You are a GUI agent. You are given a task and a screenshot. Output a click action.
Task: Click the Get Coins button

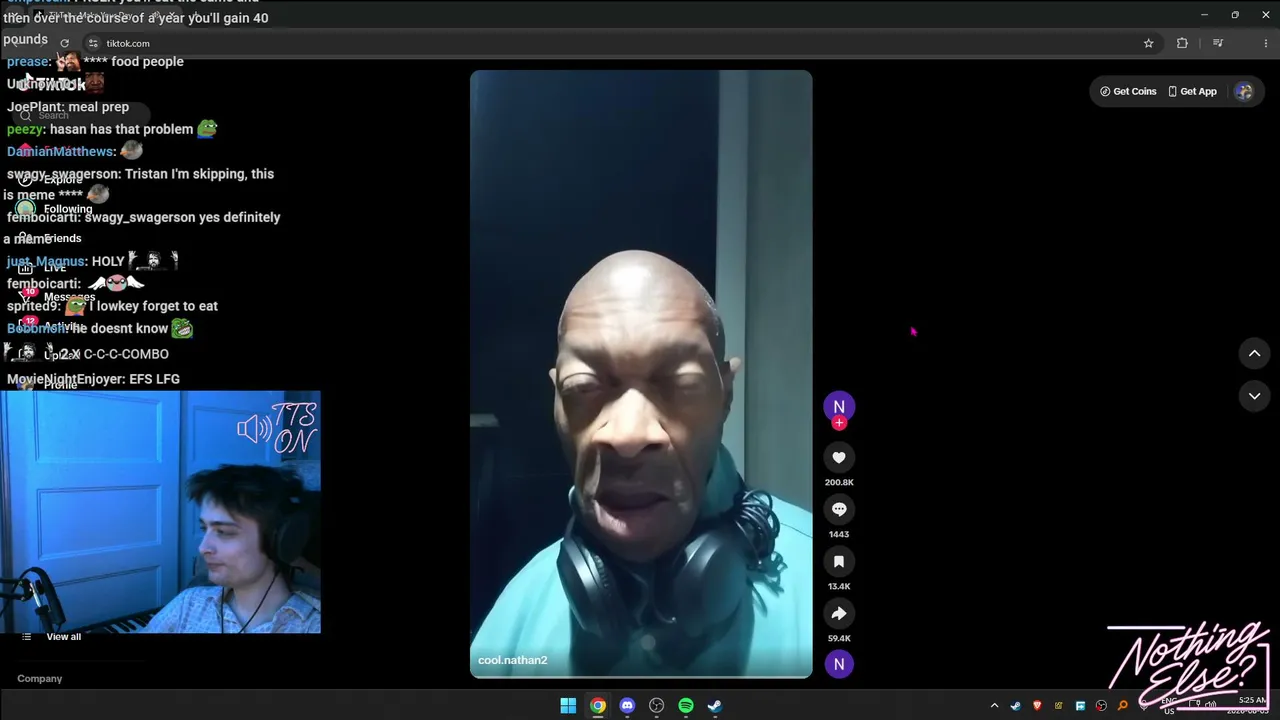1128,91
